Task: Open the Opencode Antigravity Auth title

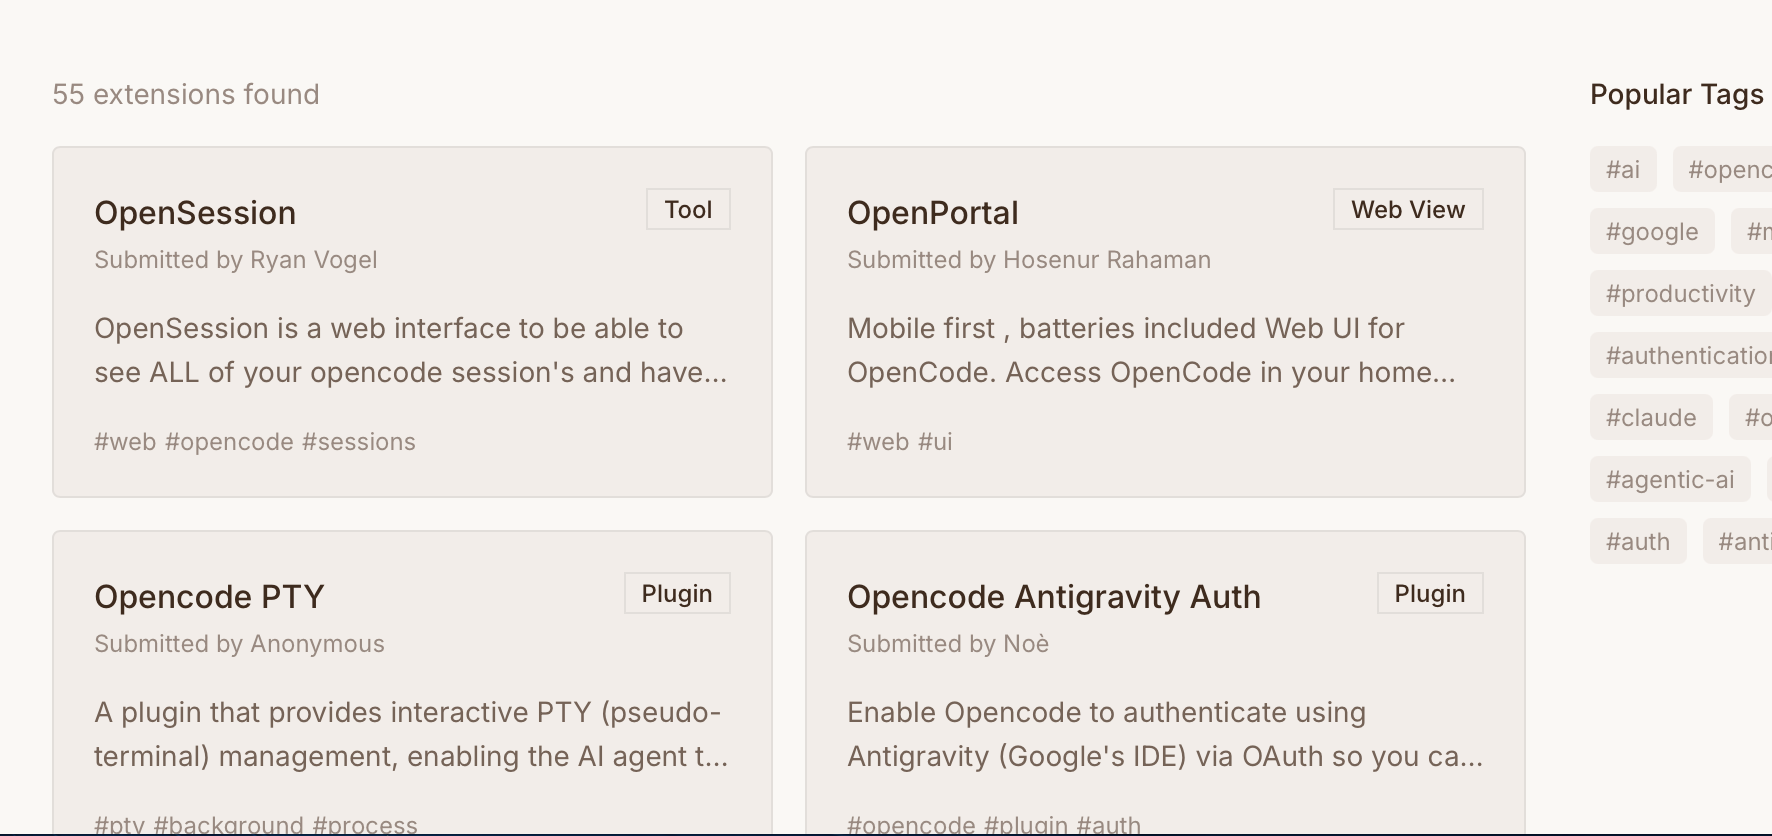Action: [1053, 597]
